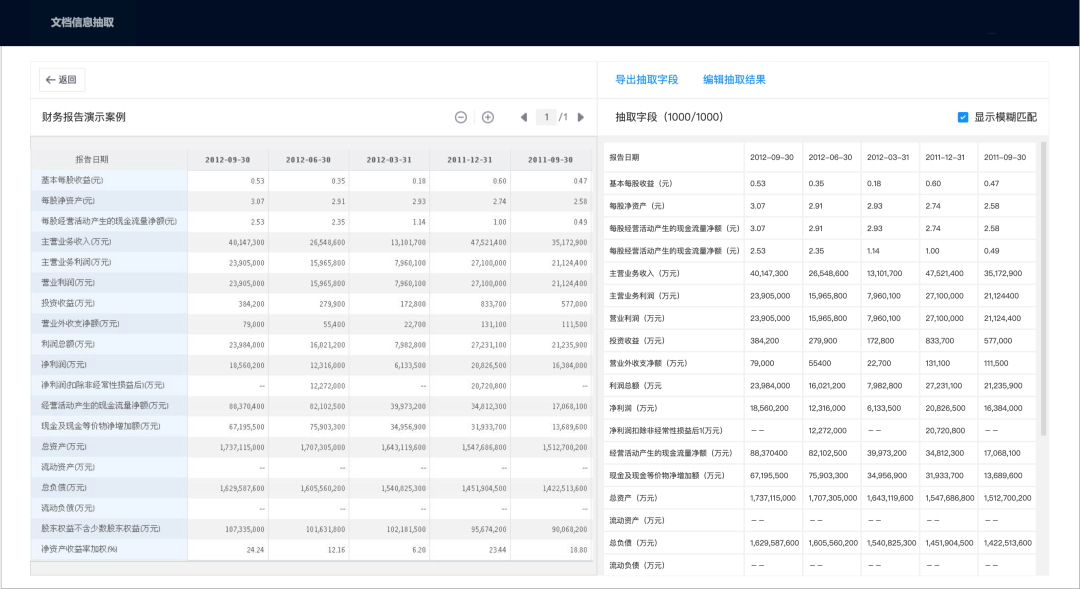Click the extraction results vertical scrollbar

click(1043, 289)
